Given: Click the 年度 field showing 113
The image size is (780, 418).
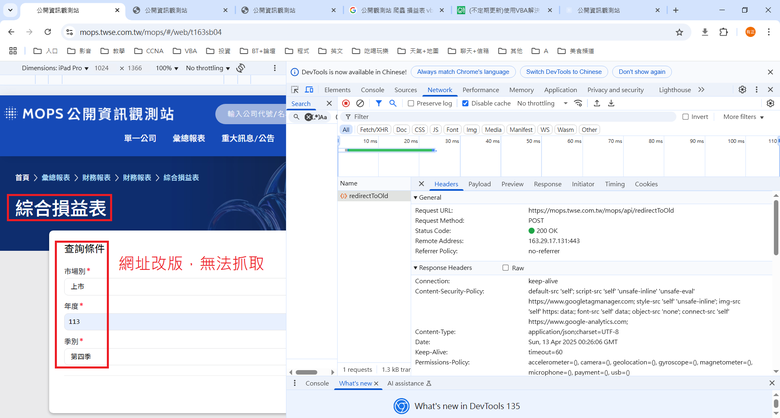Looking at the screenshot, I should click(x=175, y=322).
